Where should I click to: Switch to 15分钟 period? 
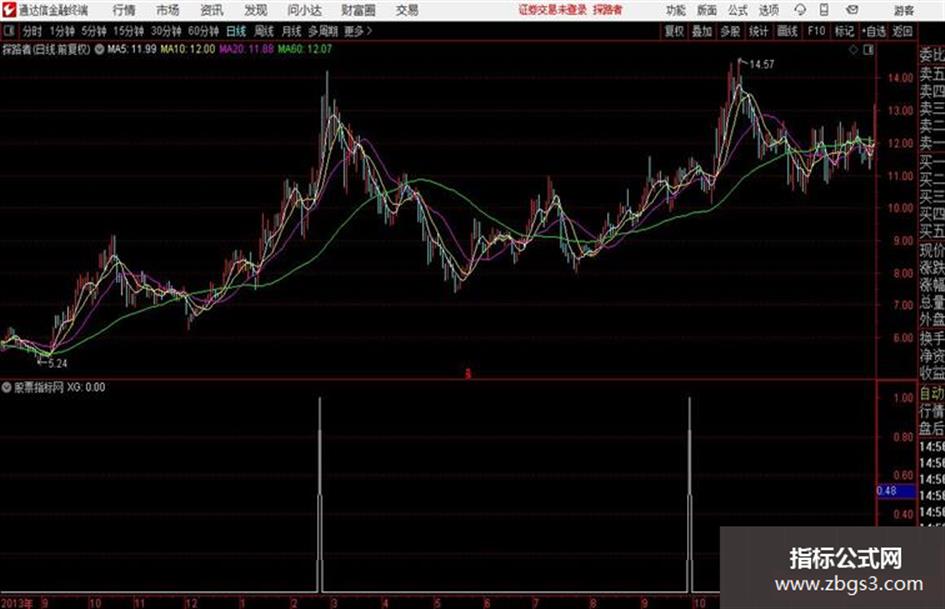(x=128, y=31)
